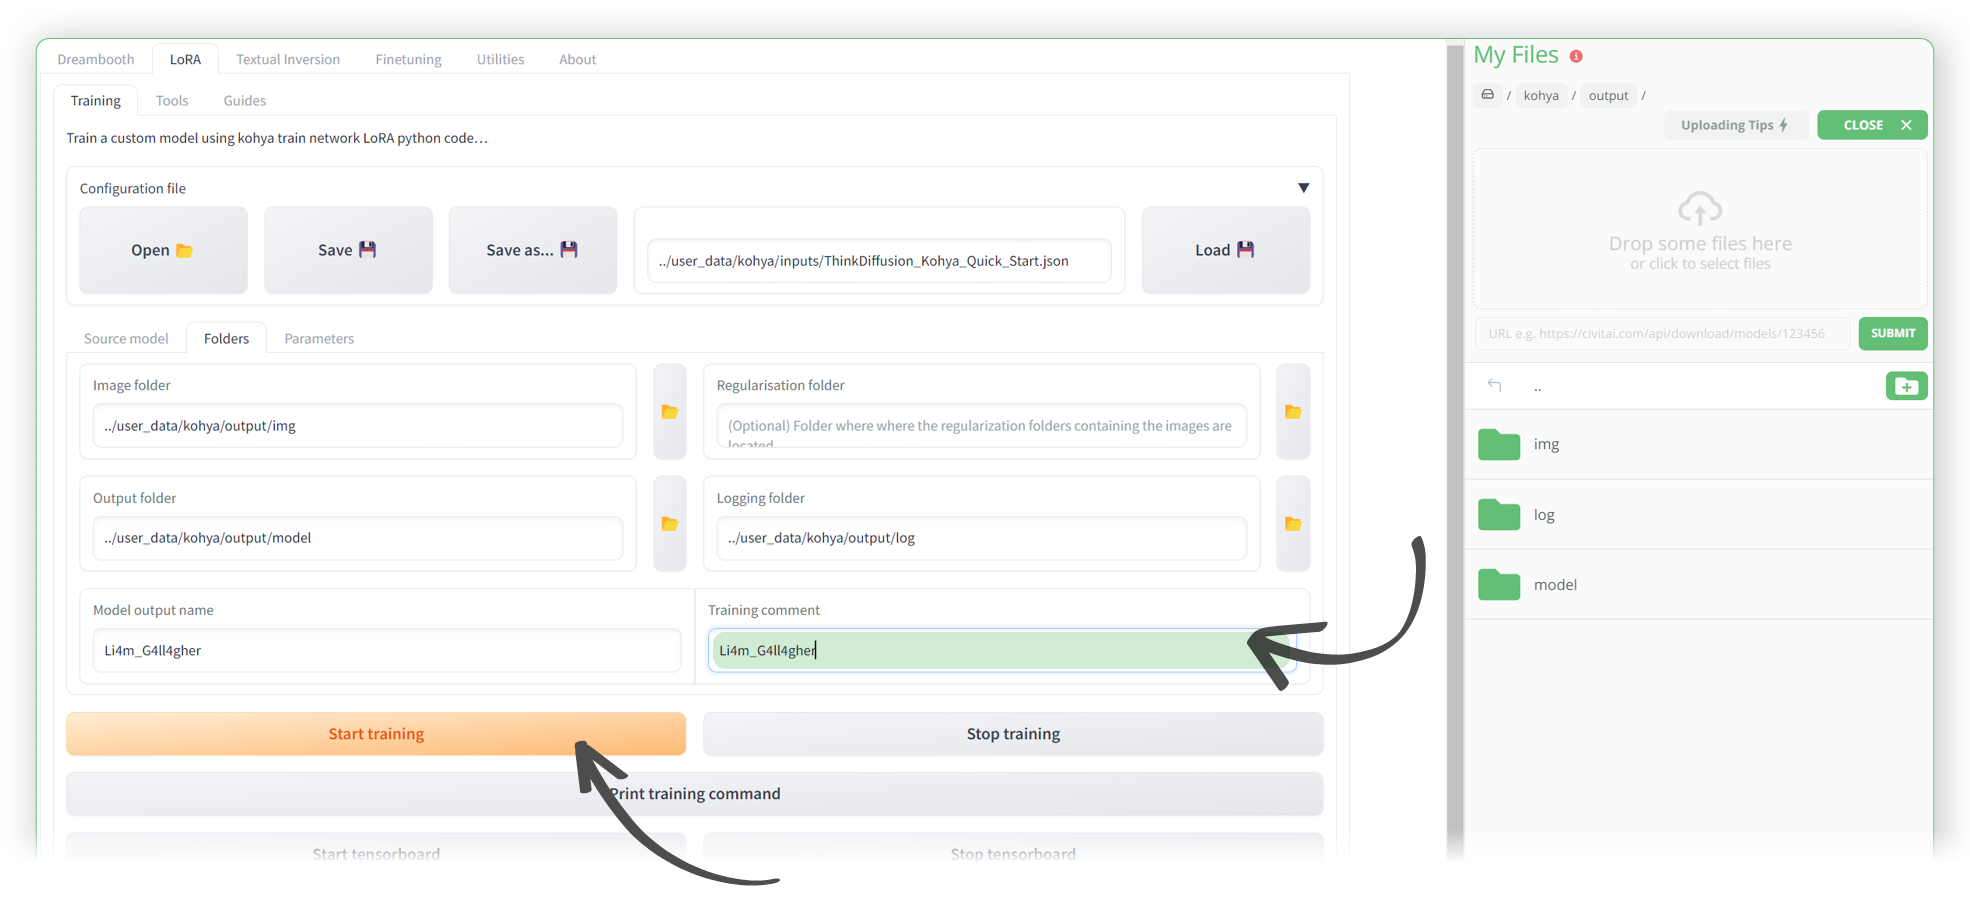Switch to the Tools sub-tab
The width and height of the screenshot is (1970, 900).
coord(172,100)
